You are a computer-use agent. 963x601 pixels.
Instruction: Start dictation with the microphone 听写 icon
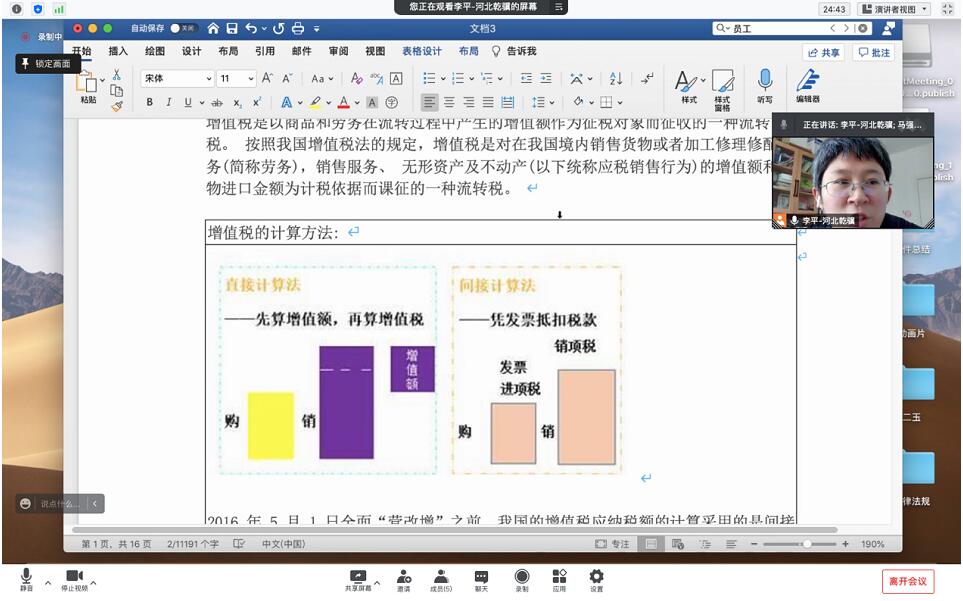(x=765, y=85)
